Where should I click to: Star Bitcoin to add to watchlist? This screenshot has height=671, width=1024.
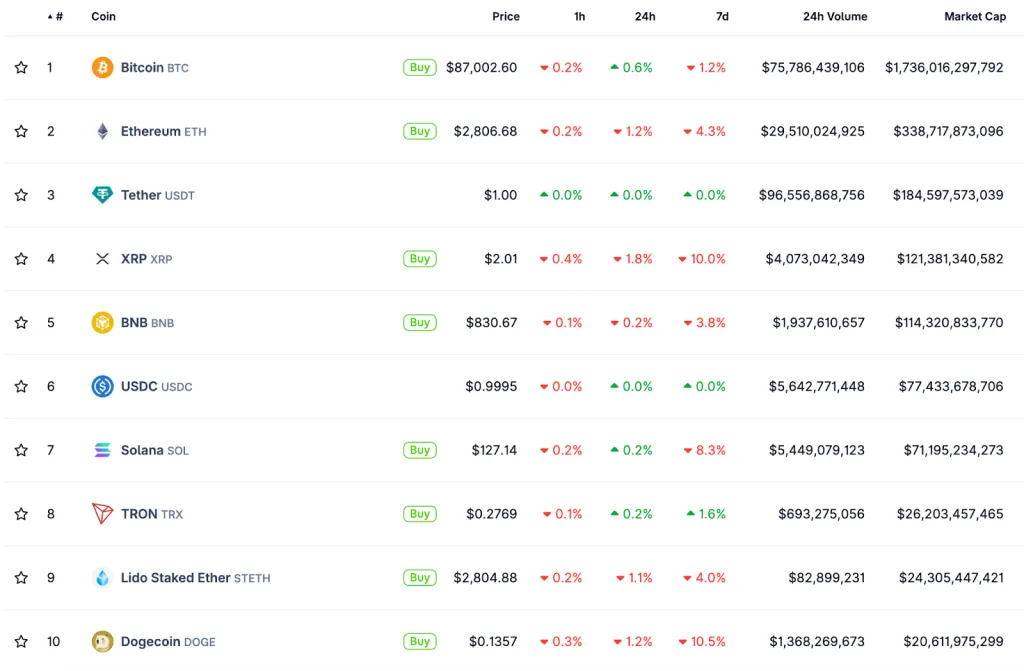(x=21, y=67)
